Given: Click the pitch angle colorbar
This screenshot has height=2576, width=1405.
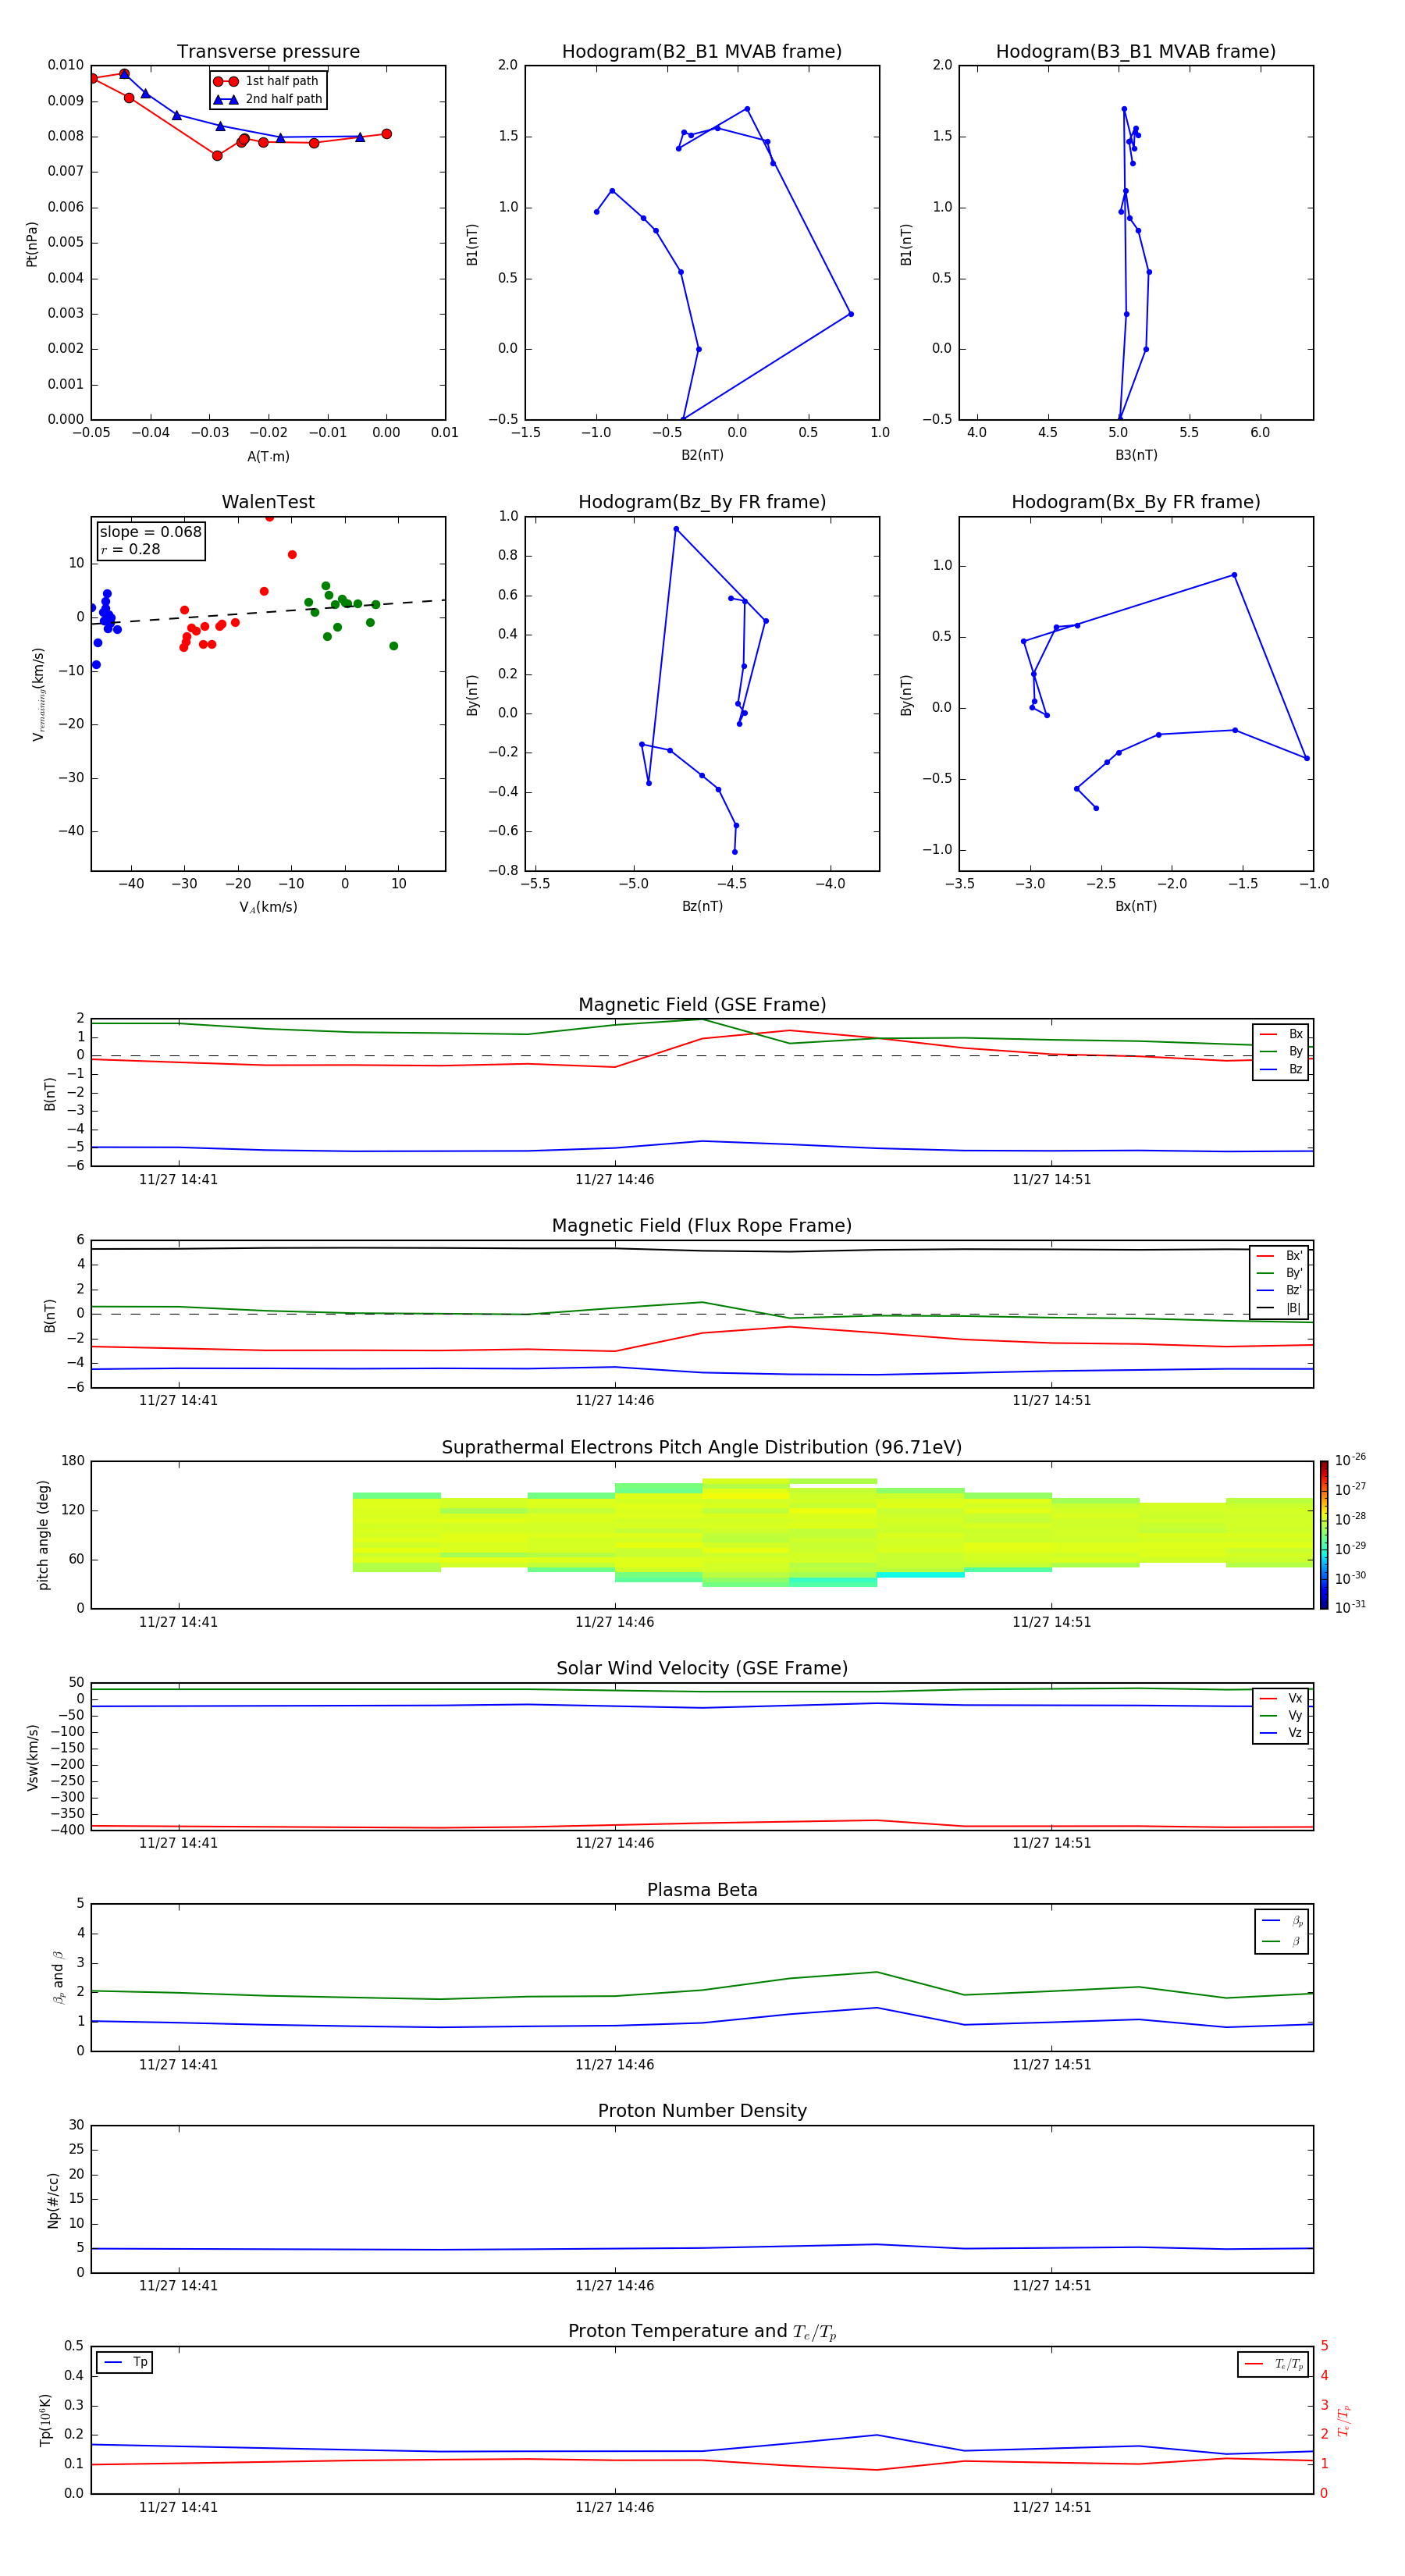Looking at the screenshot, I should pyautogui.click(x=1324, y=1535).
